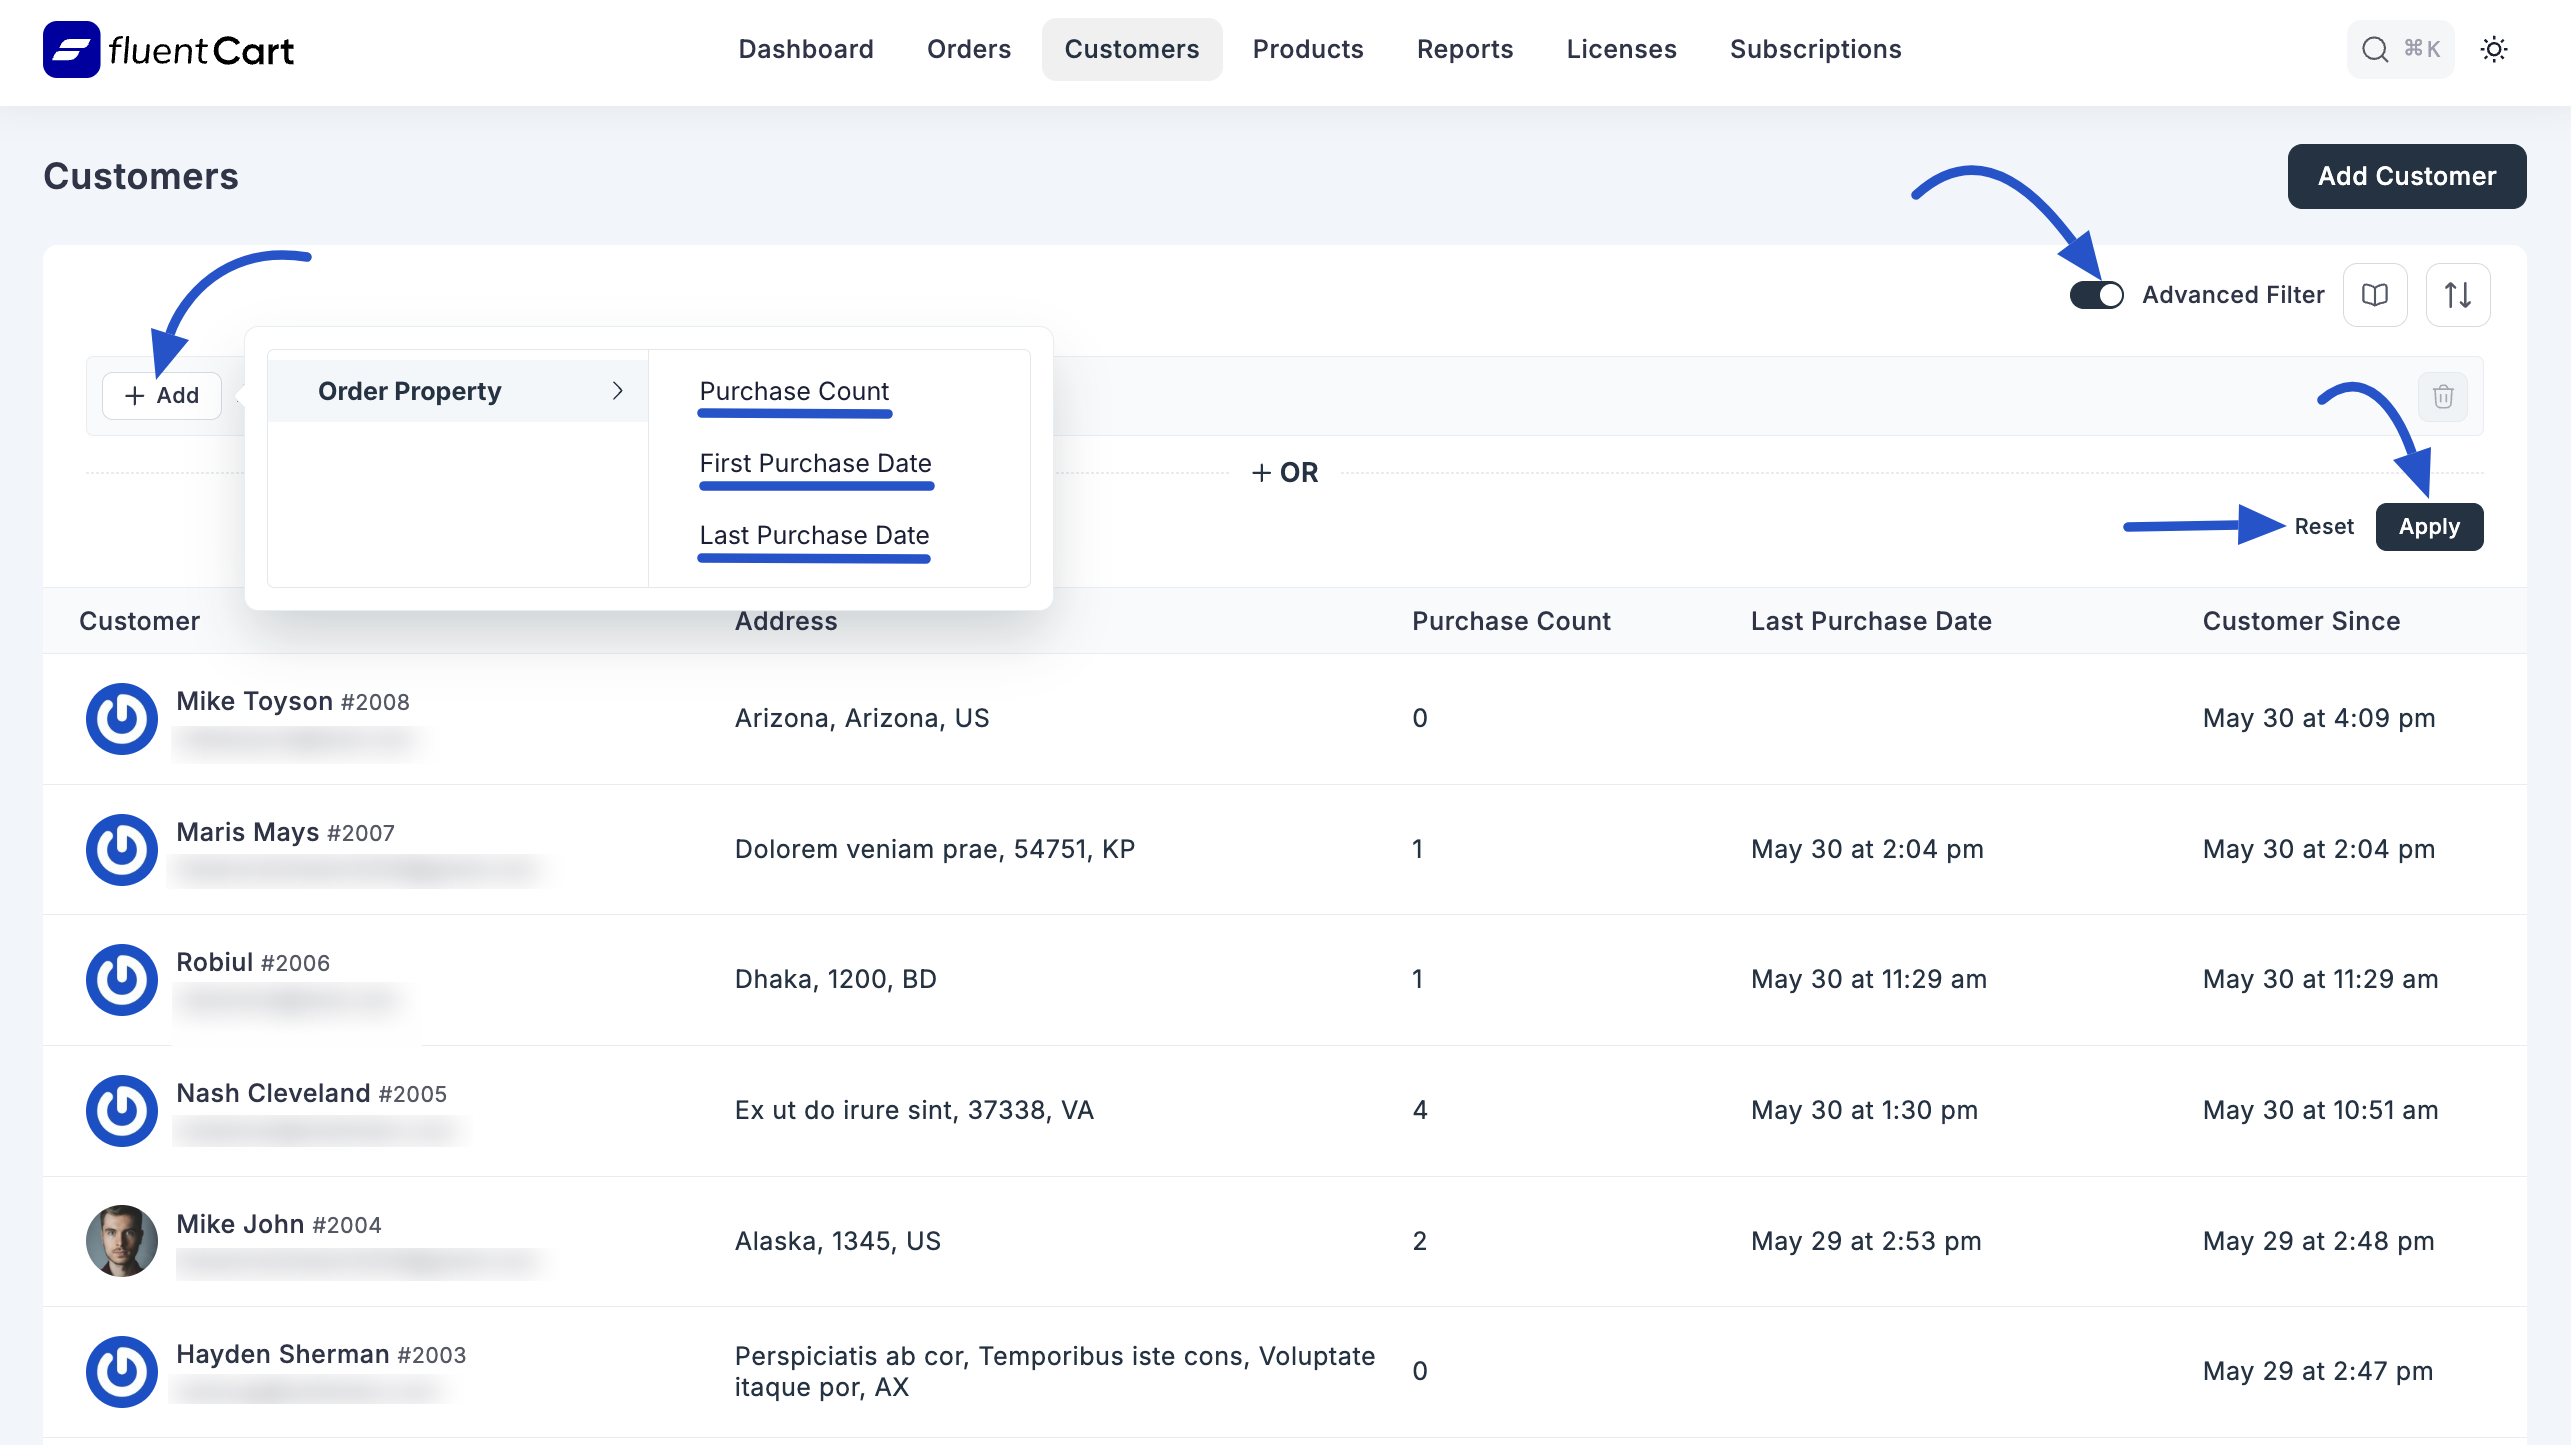Go to the Reports section

[x=1464, y=48]
